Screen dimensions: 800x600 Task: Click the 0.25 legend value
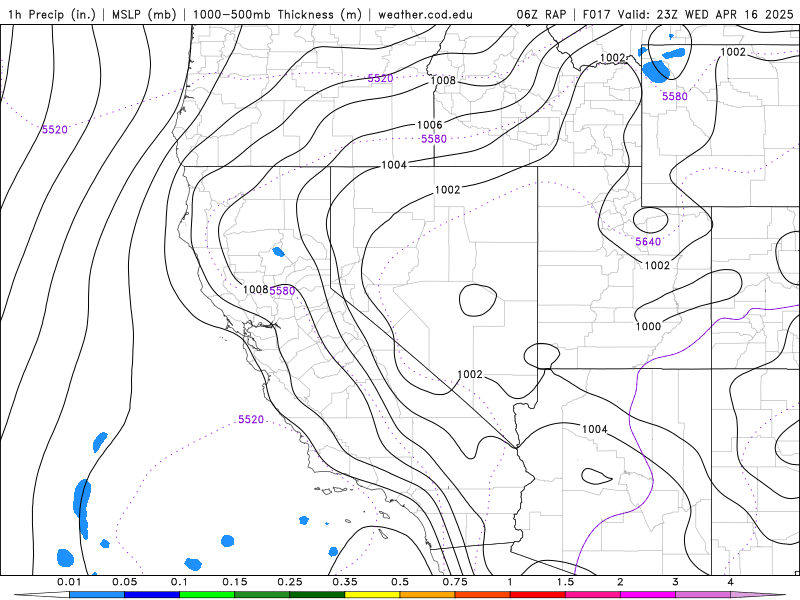tap(290, 582)
